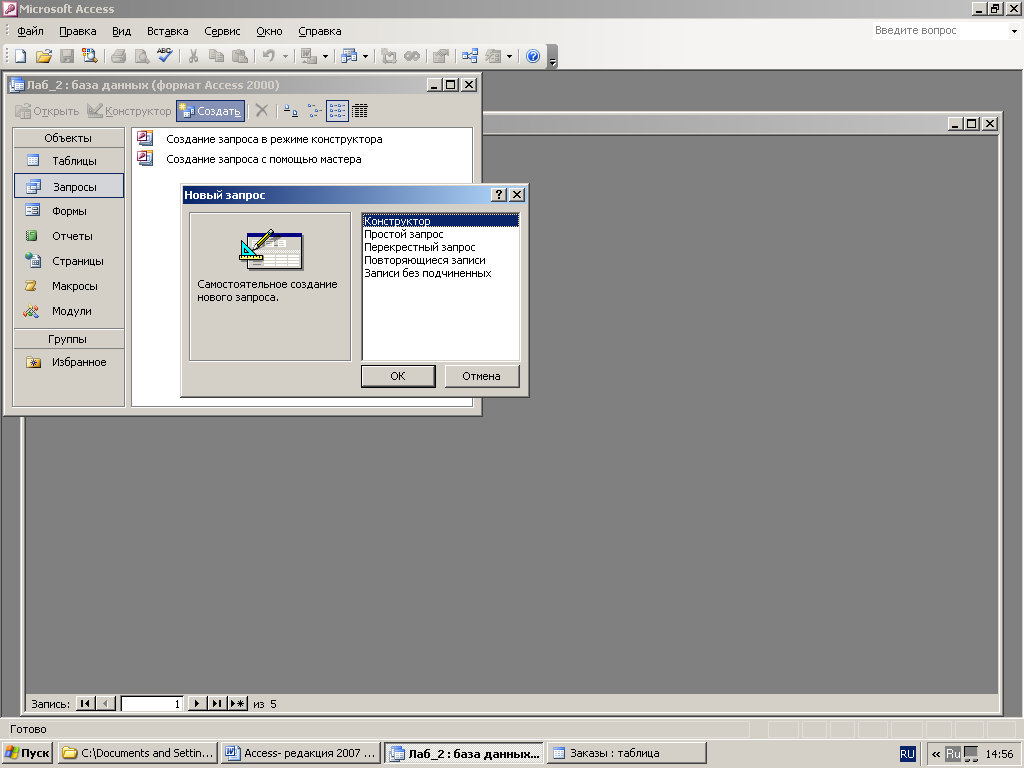Image resolution: width=1024 pixels, height=768 pixels.
Task: Click the Введите вопрос help field
Action: coord(940,31)
